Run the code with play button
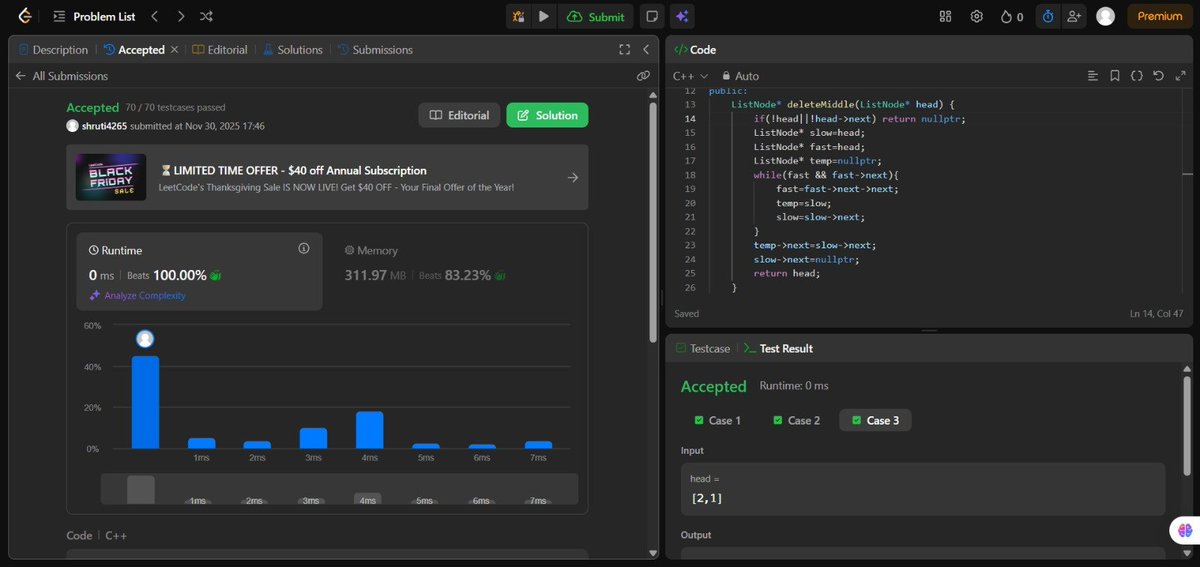Screen dimensions: 1200x567 click(543, 16)
